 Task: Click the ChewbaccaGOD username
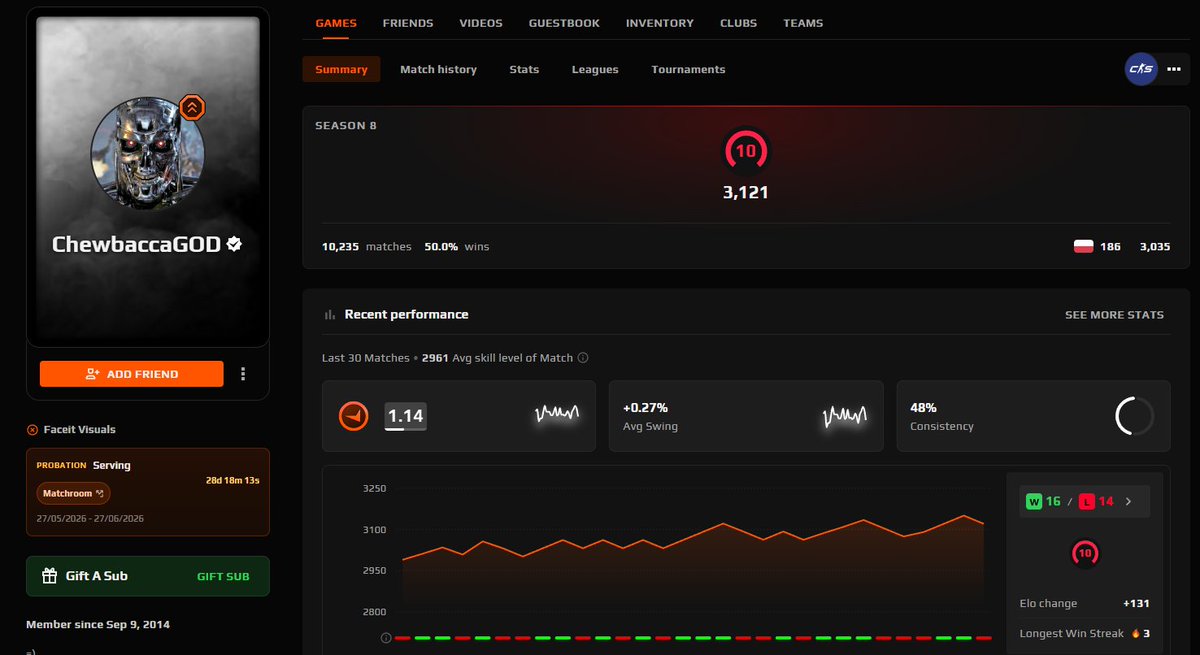(x=136, y=244)
